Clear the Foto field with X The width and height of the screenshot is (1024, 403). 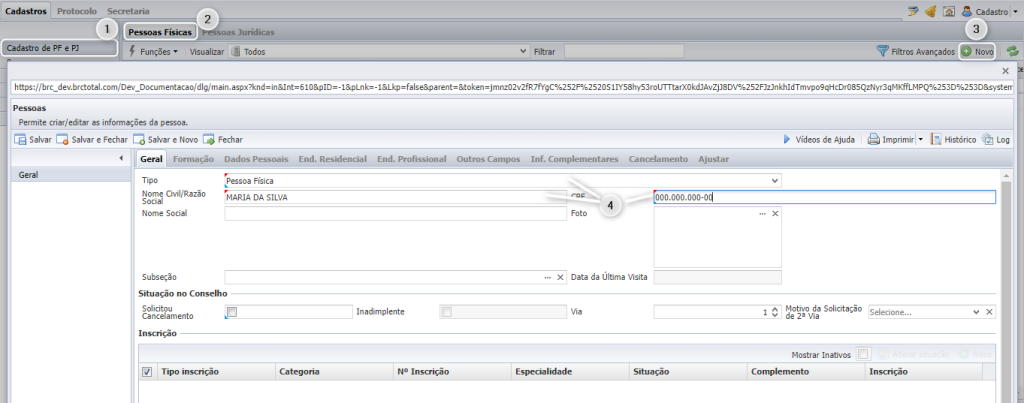click(x=775, y=214)
